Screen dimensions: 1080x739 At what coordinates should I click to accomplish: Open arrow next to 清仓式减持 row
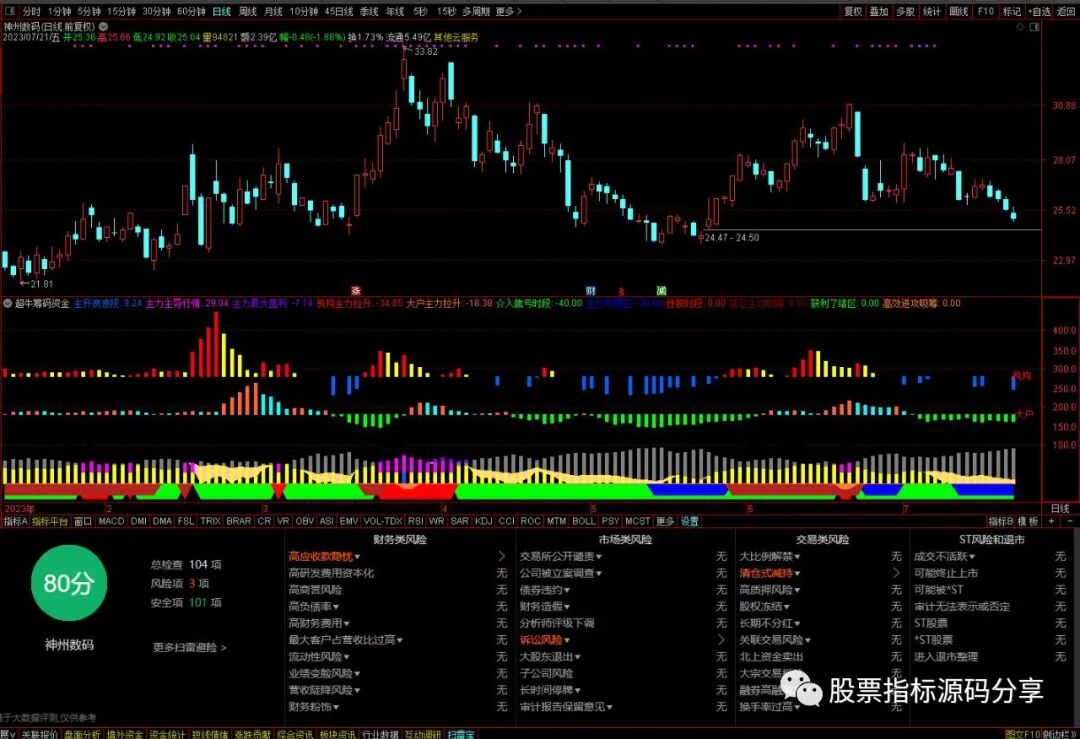click(896, 573)
